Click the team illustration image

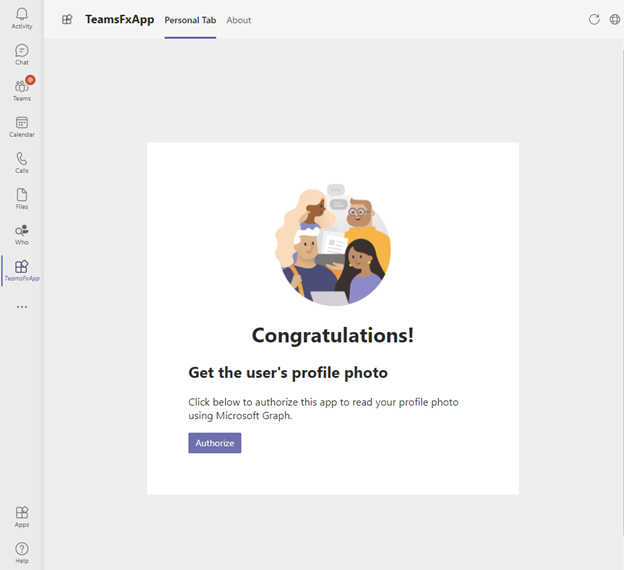(x=333, y=245)
